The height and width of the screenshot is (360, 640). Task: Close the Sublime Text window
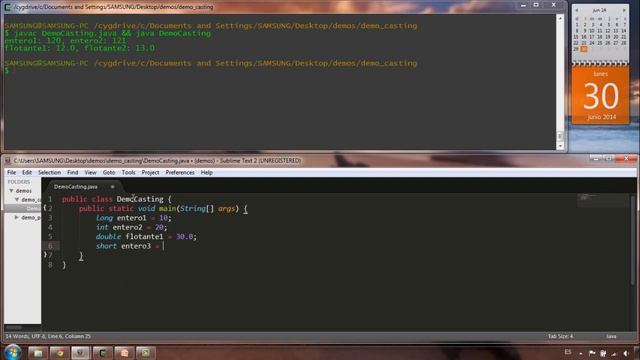tap(626, 158)
